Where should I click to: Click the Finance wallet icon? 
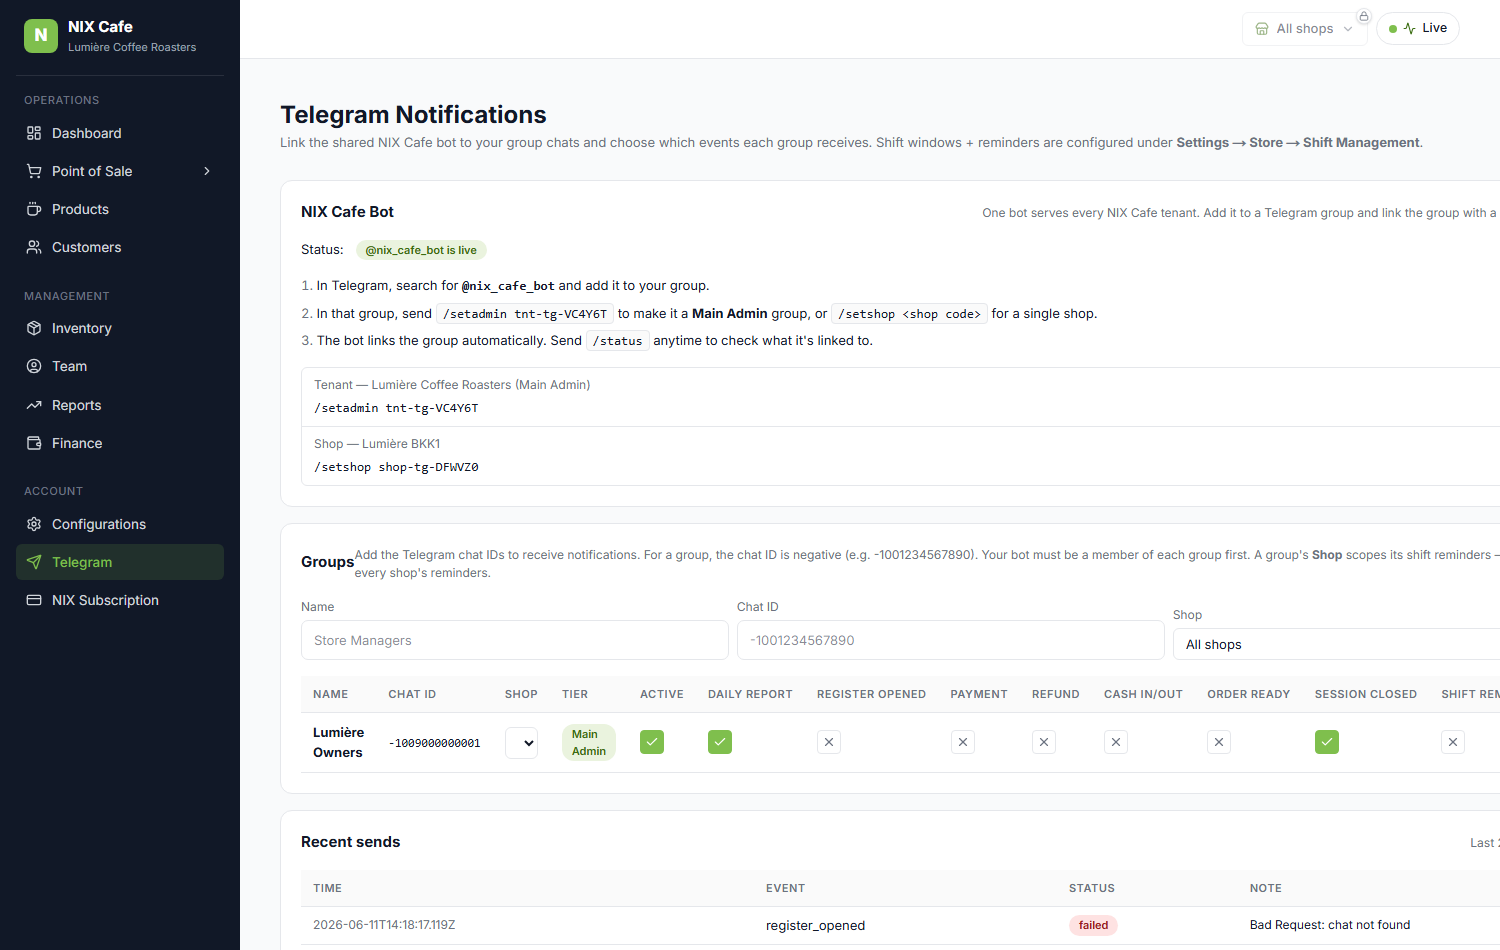pos(34,443)
